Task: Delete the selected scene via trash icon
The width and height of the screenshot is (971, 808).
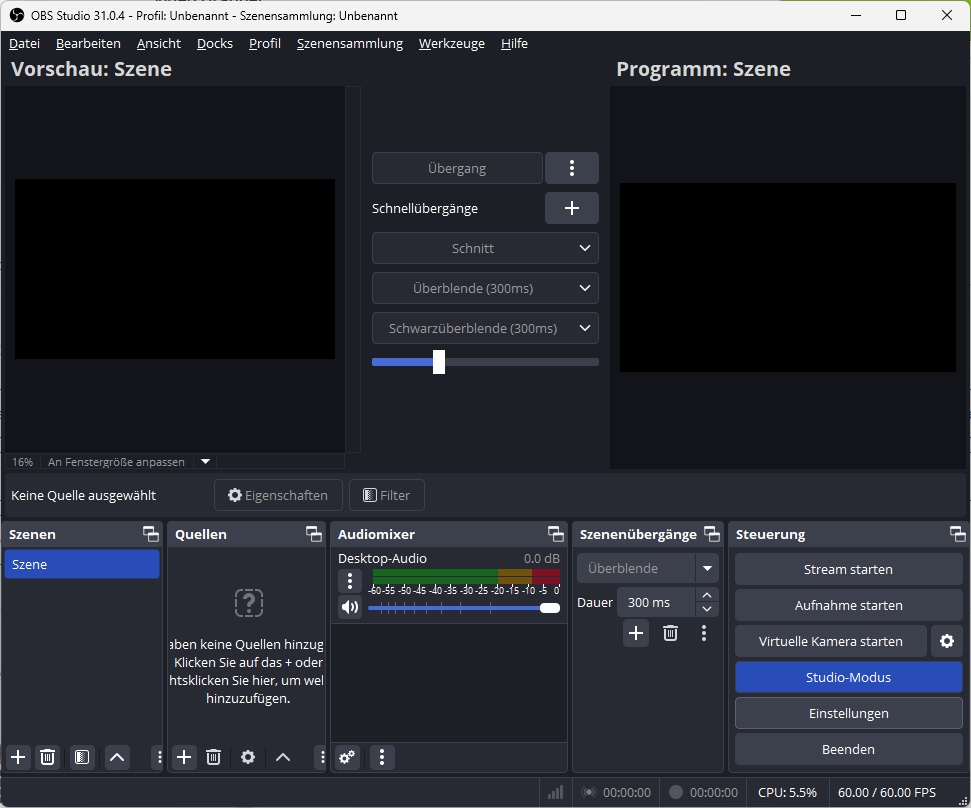Action: pyautogui.click(x=47, y=757)
